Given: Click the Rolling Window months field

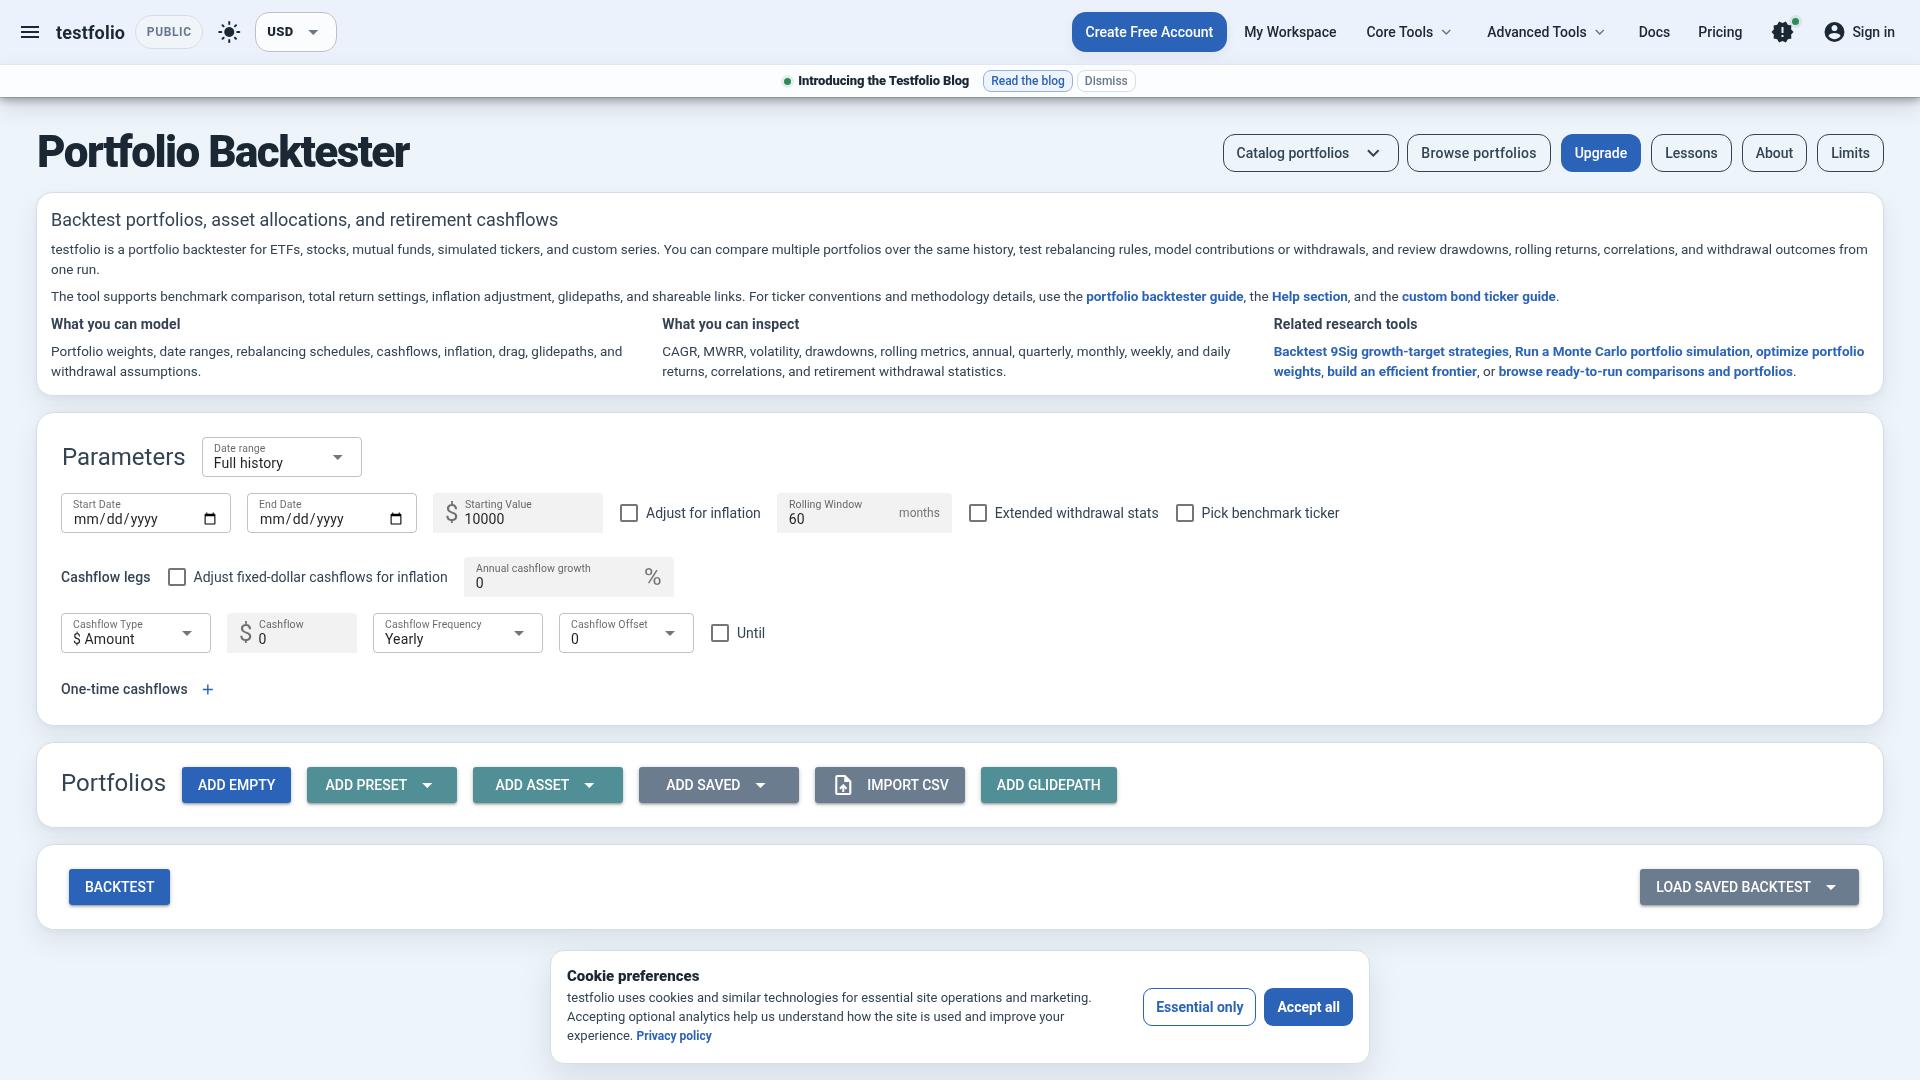Looking at the screenshot, I should [x=864, y=513].
